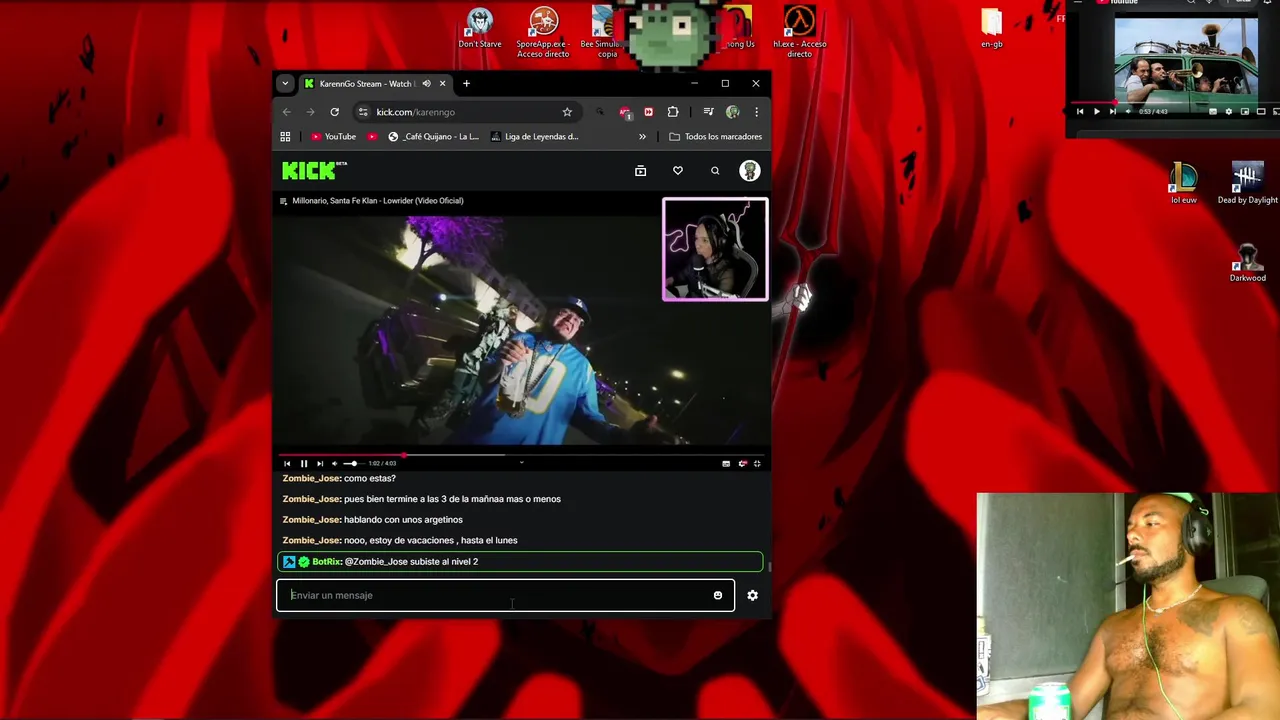Skip to previous video in YouTube window
Screen dimensions: 1280x720
pos(1080,112)
